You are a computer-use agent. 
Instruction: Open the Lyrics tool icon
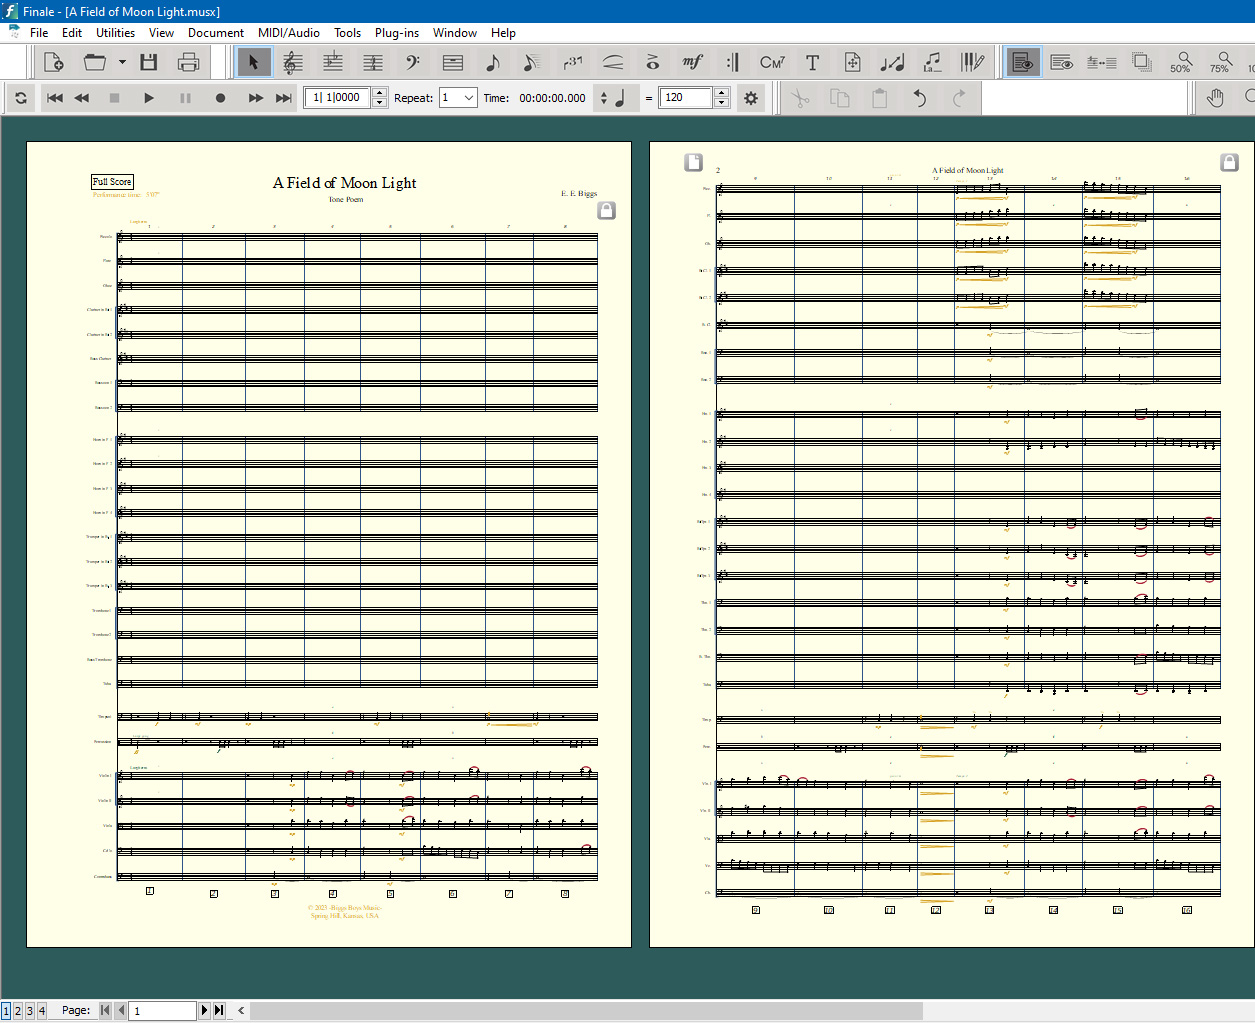932,63
